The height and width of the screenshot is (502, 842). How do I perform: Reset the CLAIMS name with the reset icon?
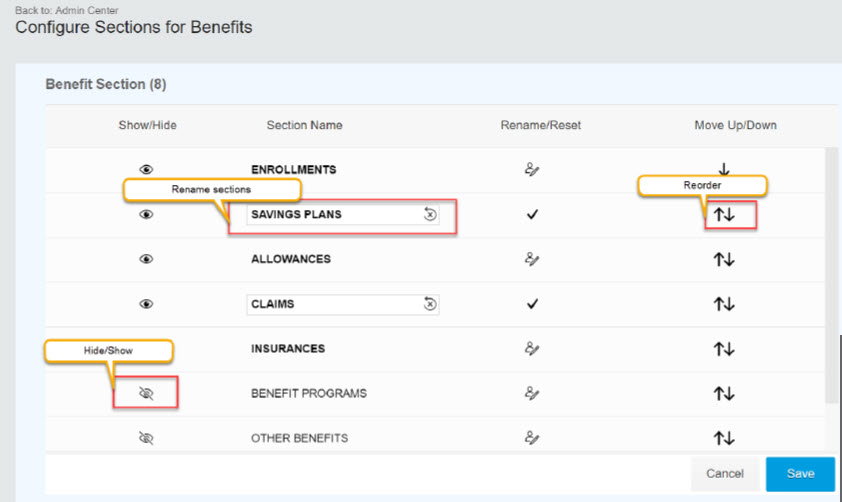tap(430, 304)
